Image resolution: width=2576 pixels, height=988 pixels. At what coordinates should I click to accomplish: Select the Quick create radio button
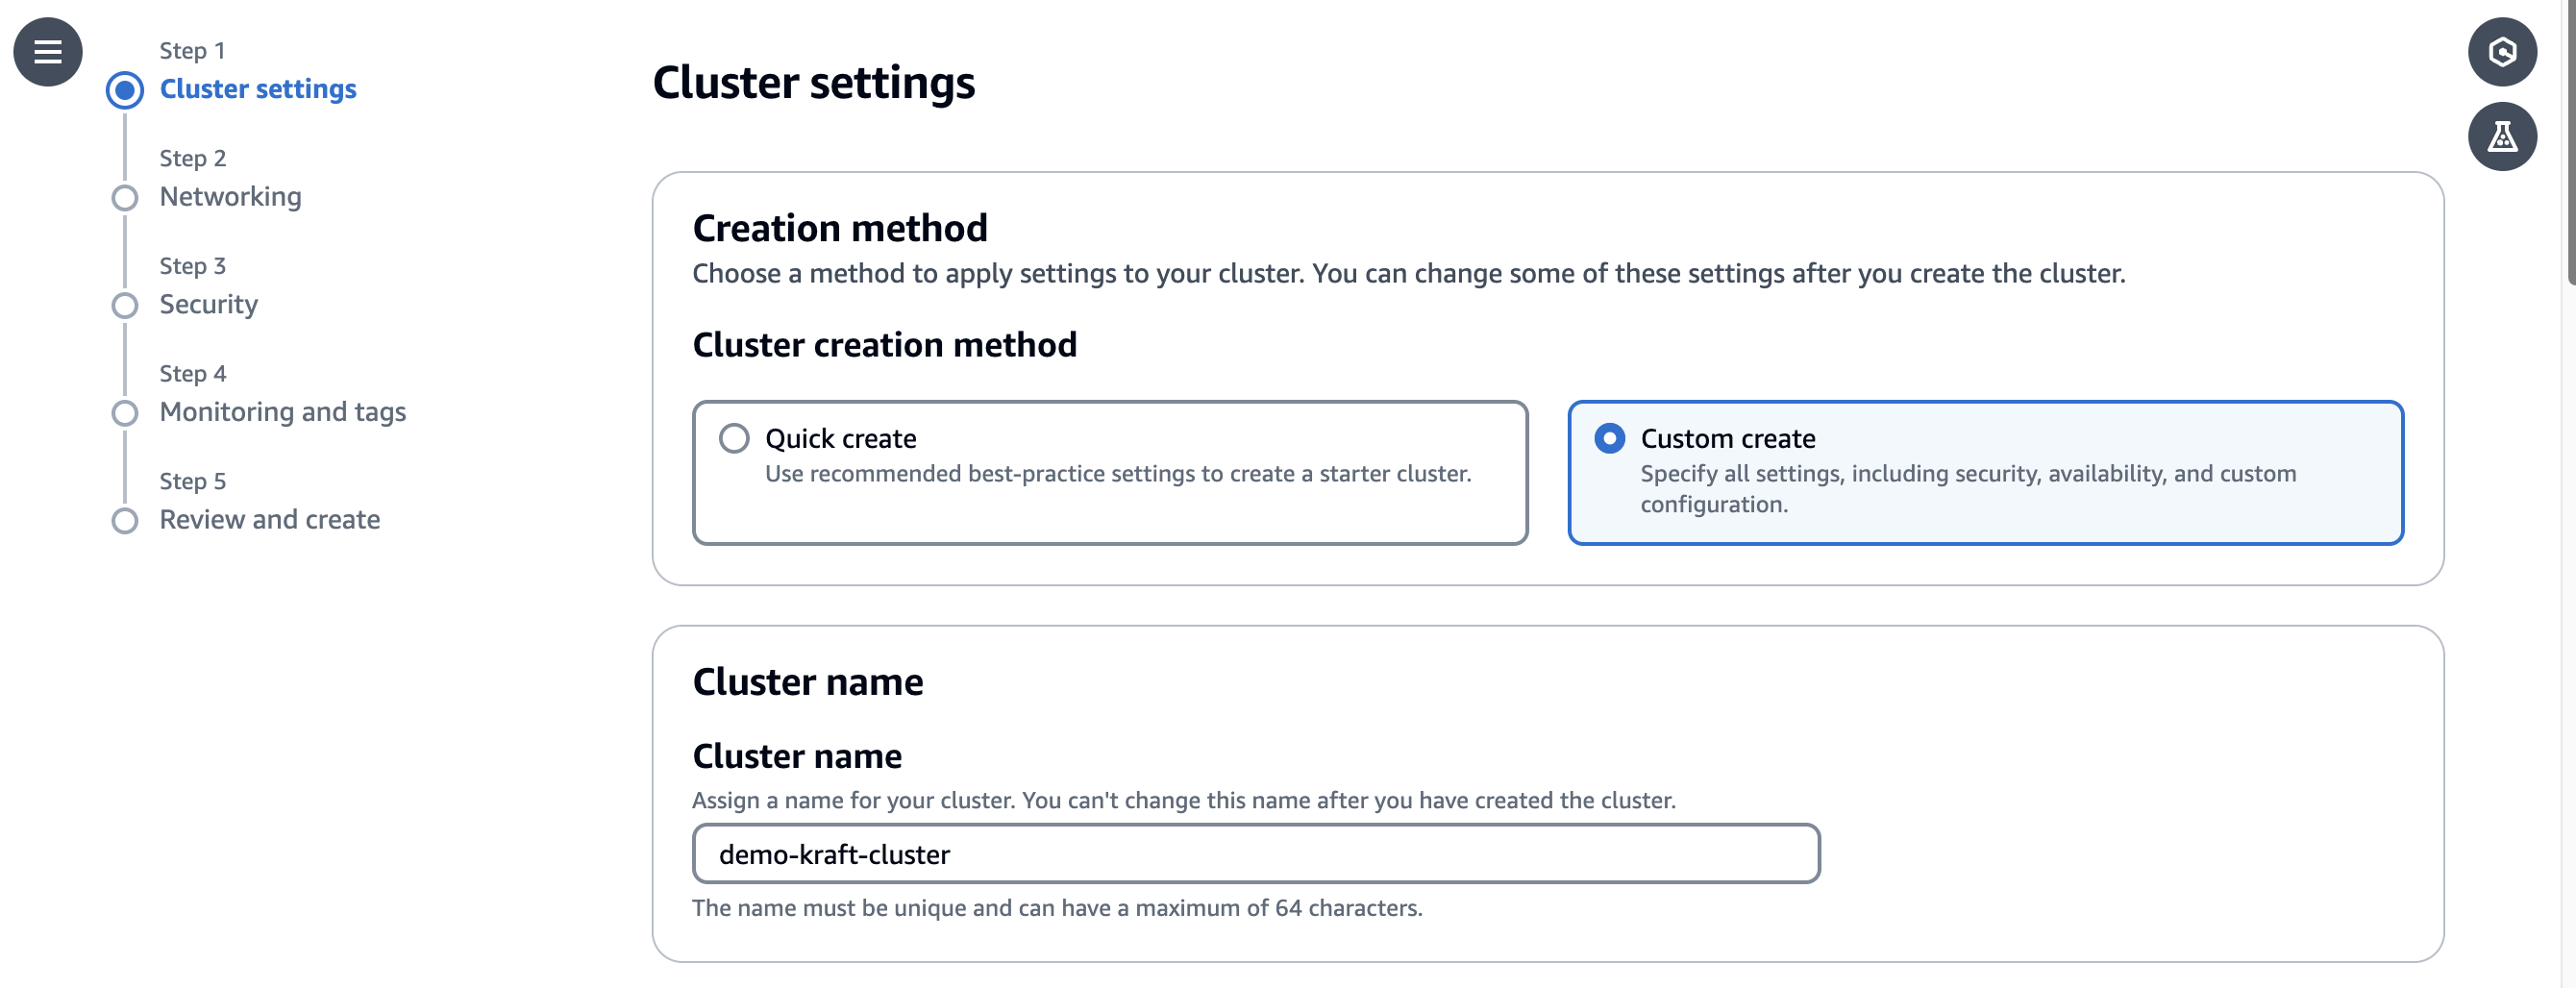pos(734,438)
